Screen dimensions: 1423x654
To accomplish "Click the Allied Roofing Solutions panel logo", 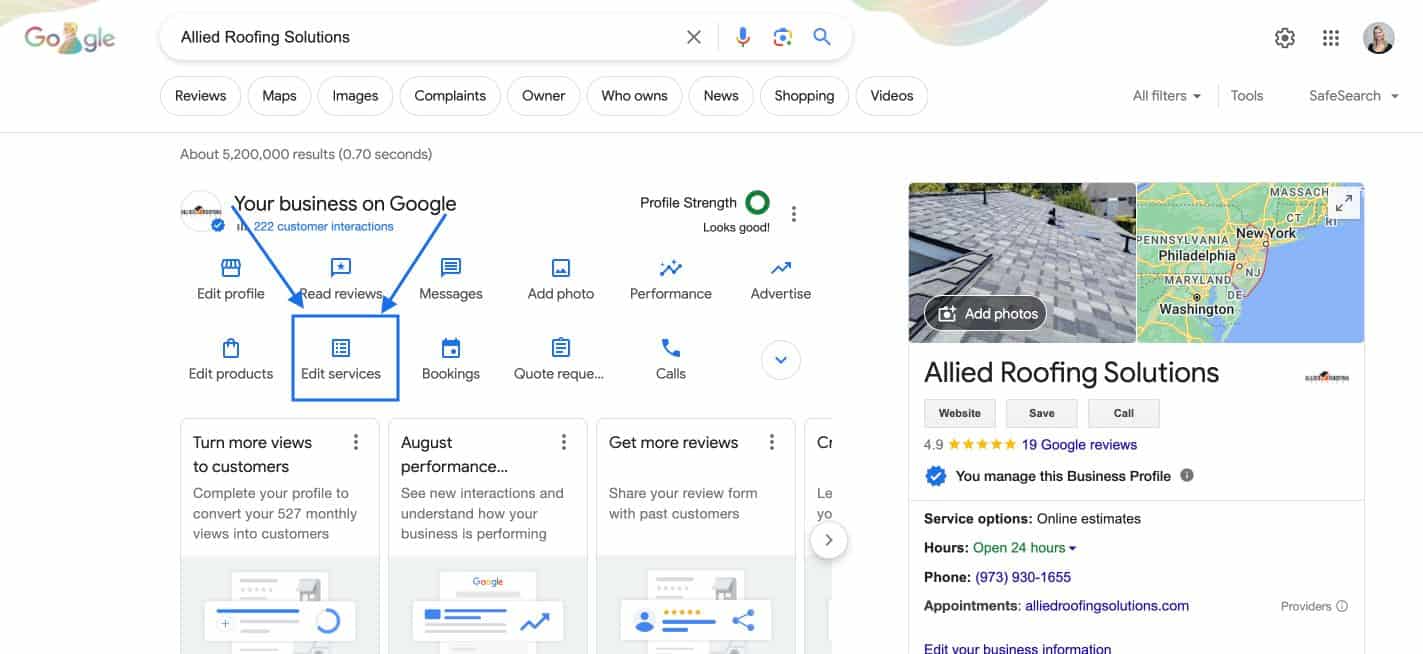I will tap(1327, 377).
